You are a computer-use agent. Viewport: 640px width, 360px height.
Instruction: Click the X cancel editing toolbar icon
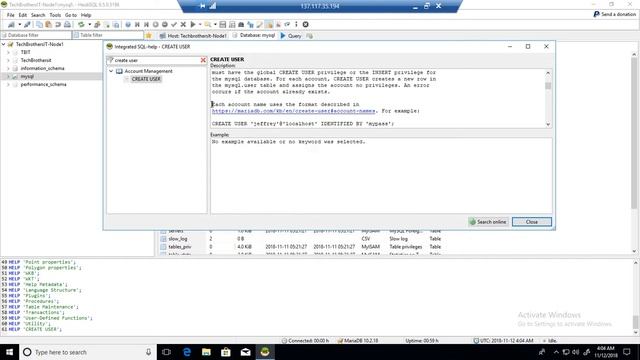(x=183, y=24)
